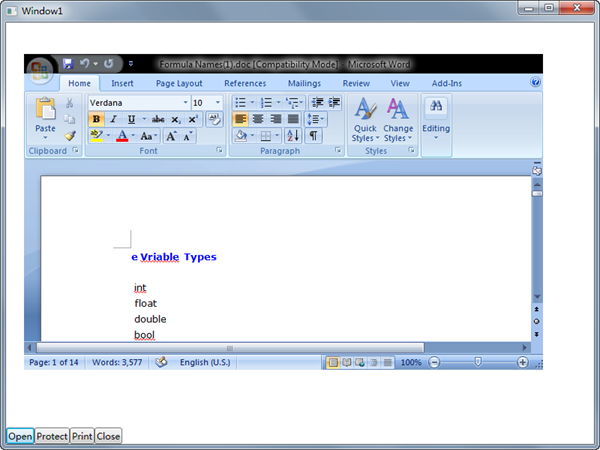The width and height of the screenshot is (600, 450).
Task: Click the Show/Hide paragraph marks icon
Action: (x=314, y=135)
